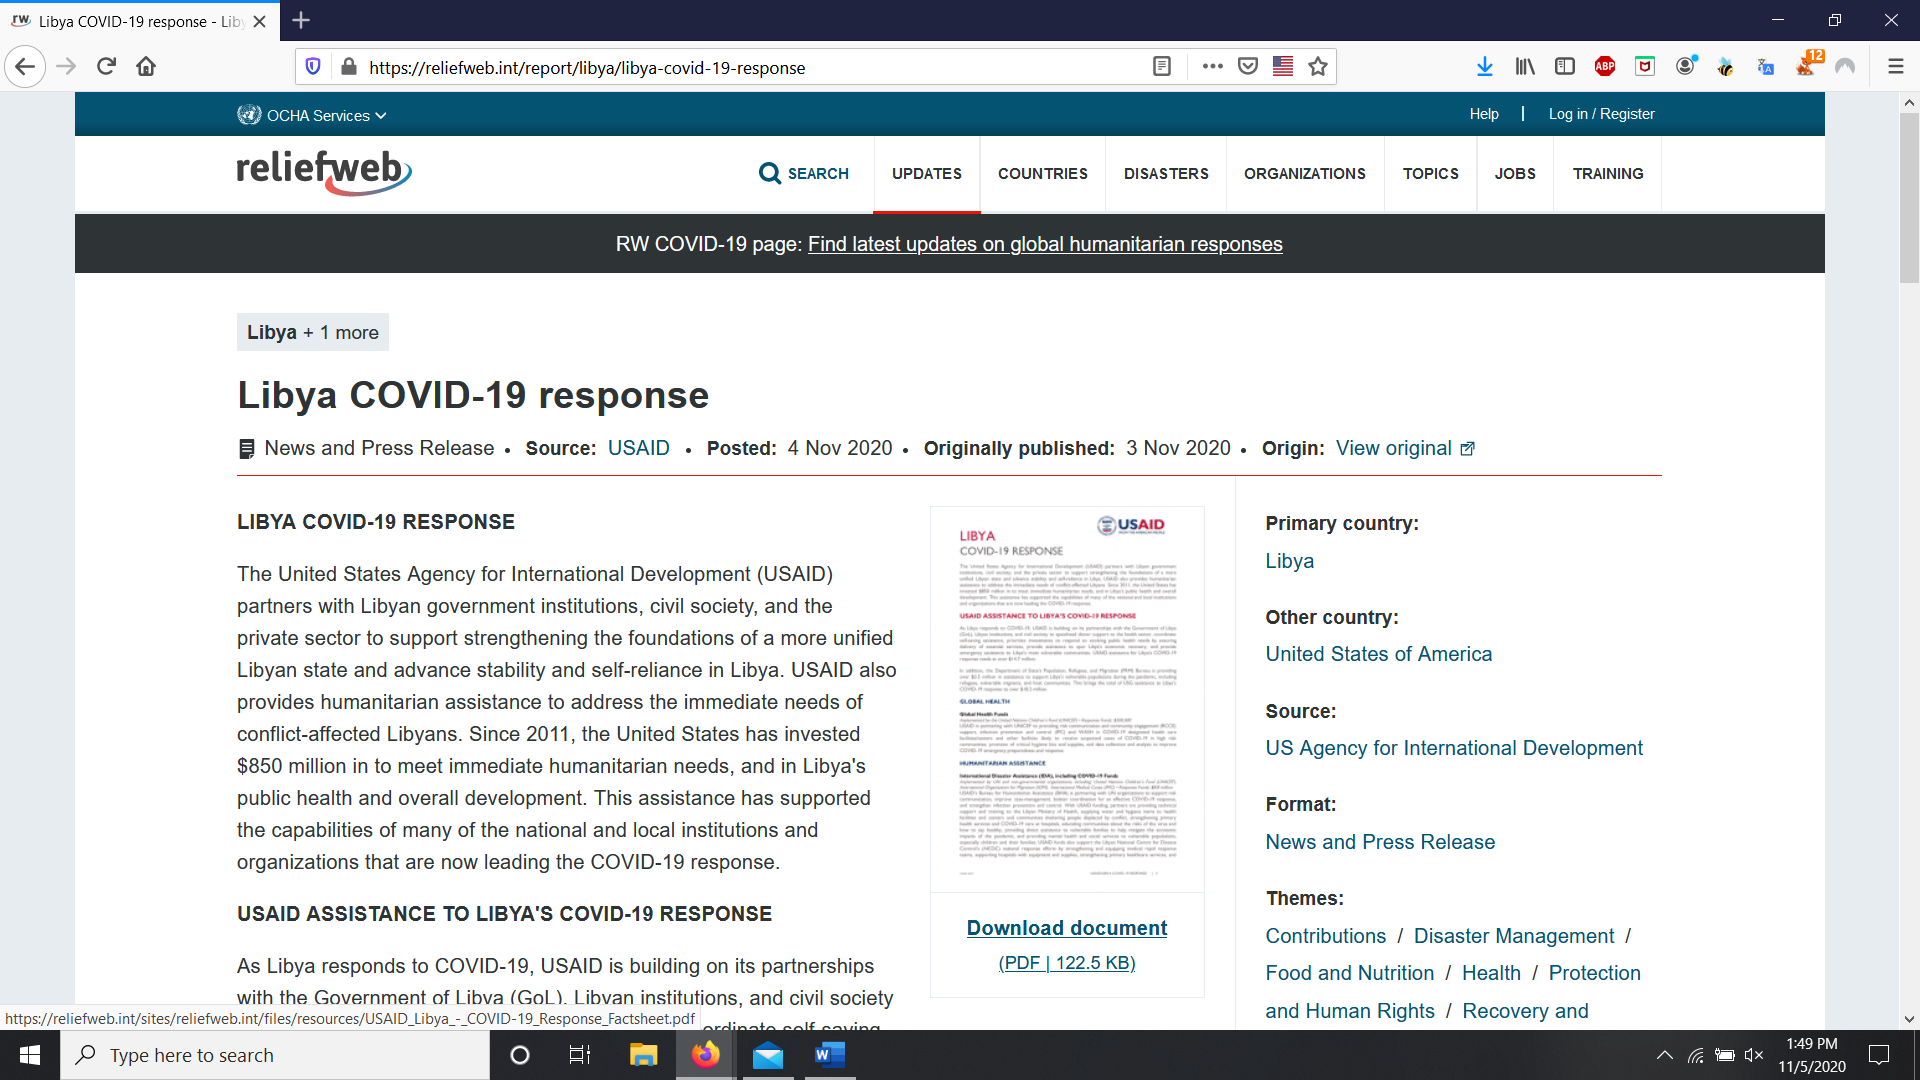Screen dimensions: 1920x1080
Task: Open the COUNTRIES navigation tab
Action: tap(1042, 174)
